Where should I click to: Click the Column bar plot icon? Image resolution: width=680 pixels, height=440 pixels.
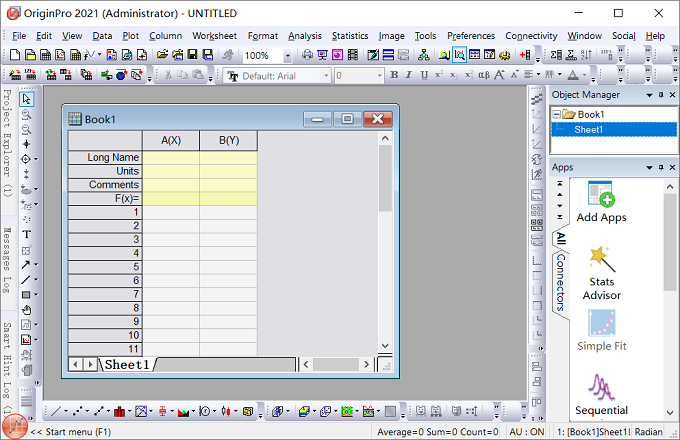click(120, 411)
